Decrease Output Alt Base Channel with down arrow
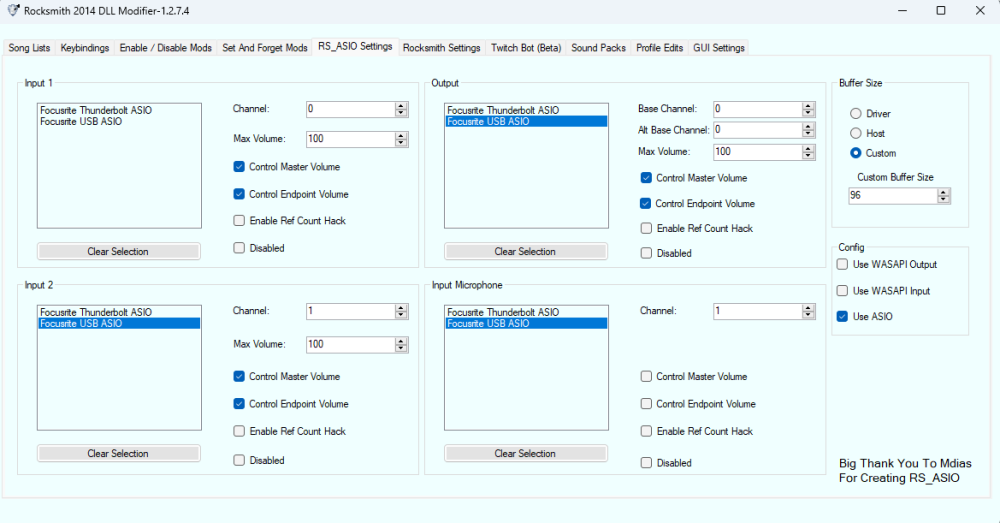 pyautogui.click(x=807, y=134)
